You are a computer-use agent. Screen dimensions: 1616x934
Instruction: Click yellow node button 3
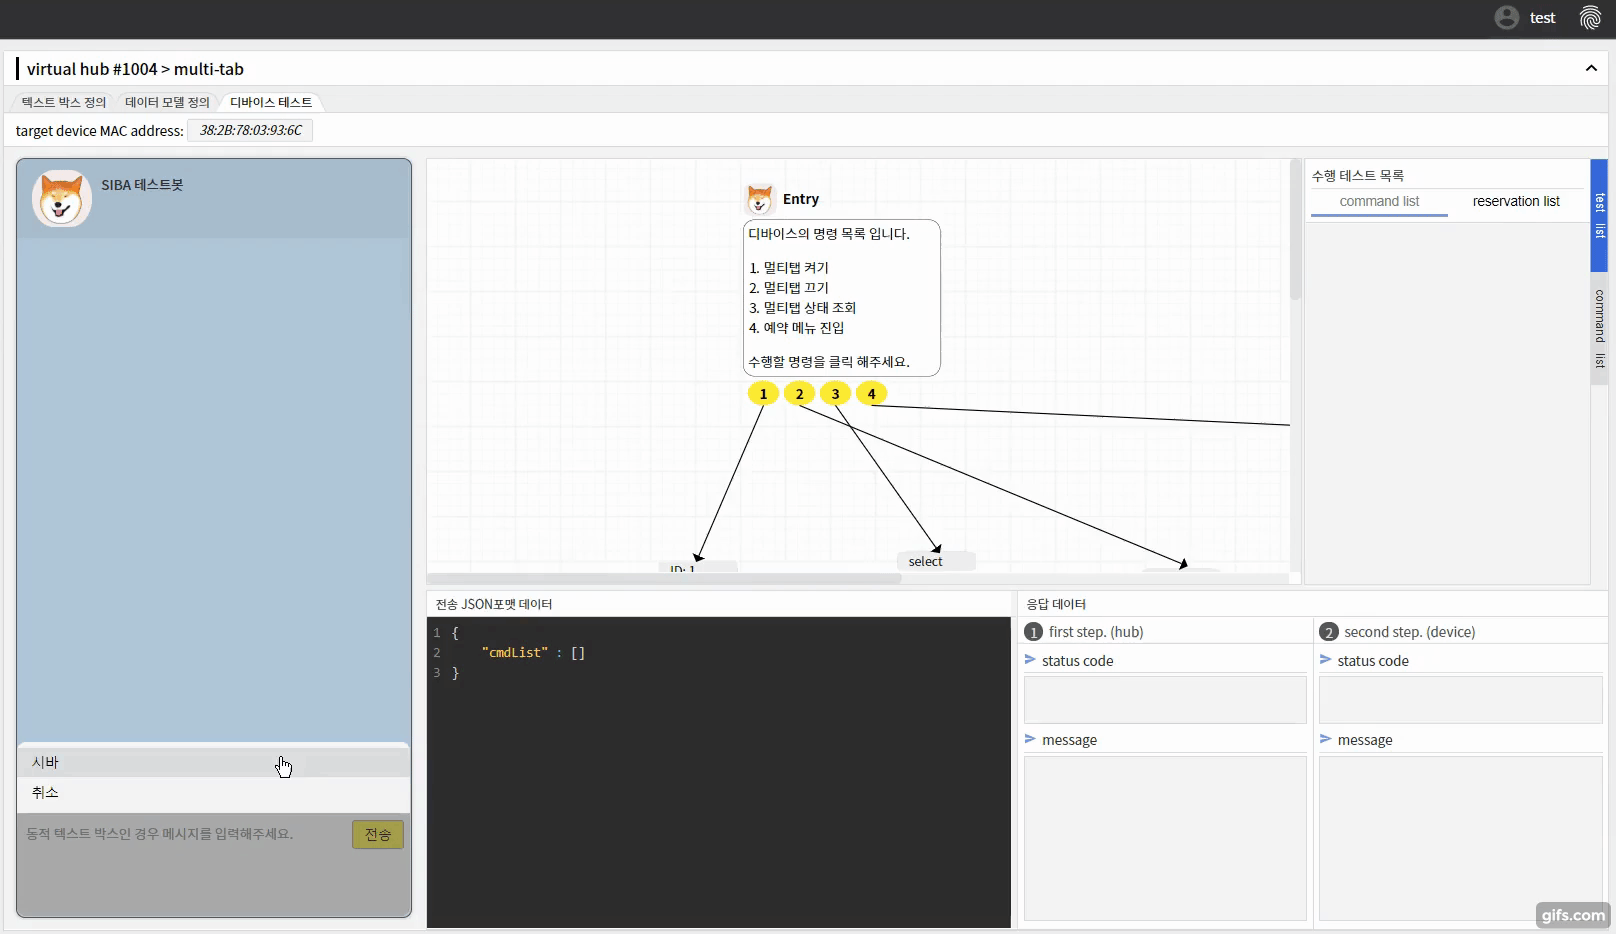pos(835,394)
